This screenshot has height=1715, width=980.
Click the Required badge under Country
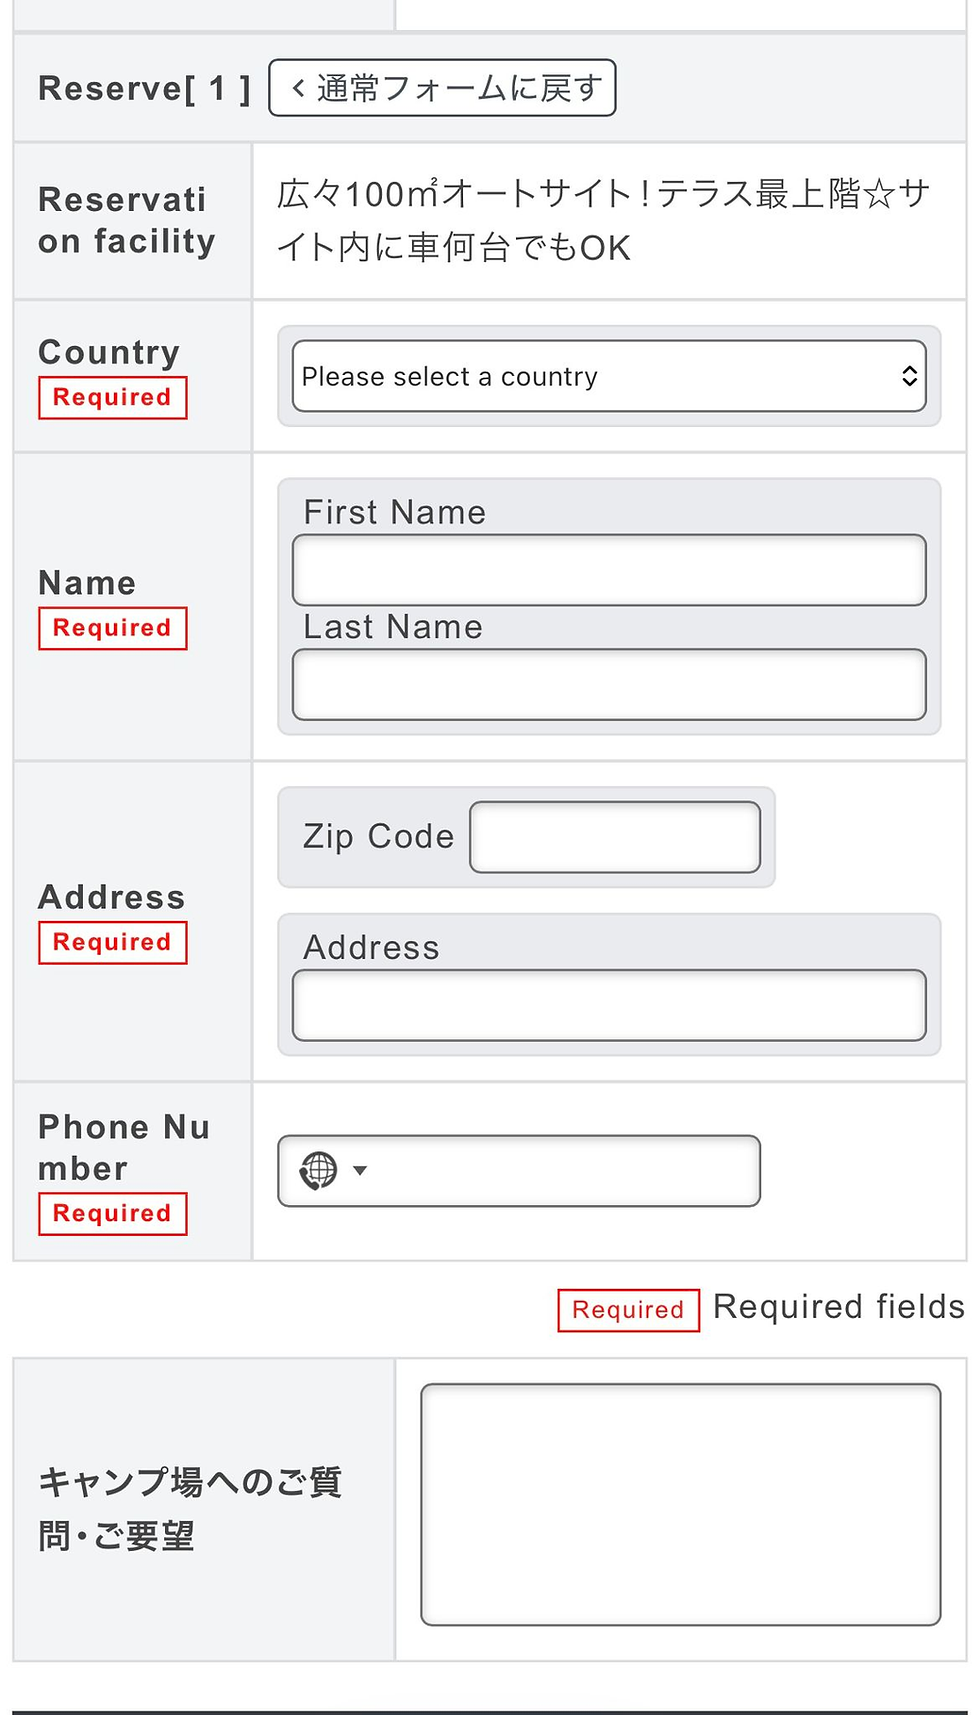pos(113,398)
